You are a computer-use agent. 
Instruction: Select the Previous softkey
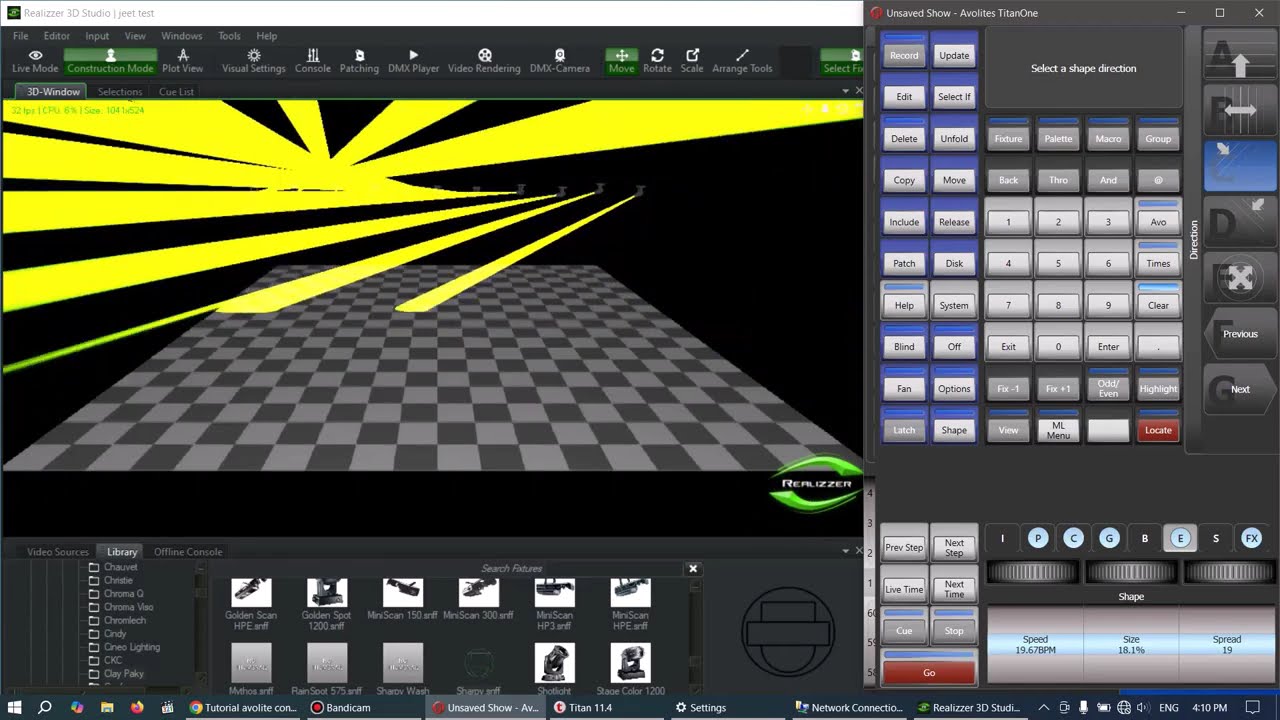point(1240,334)
